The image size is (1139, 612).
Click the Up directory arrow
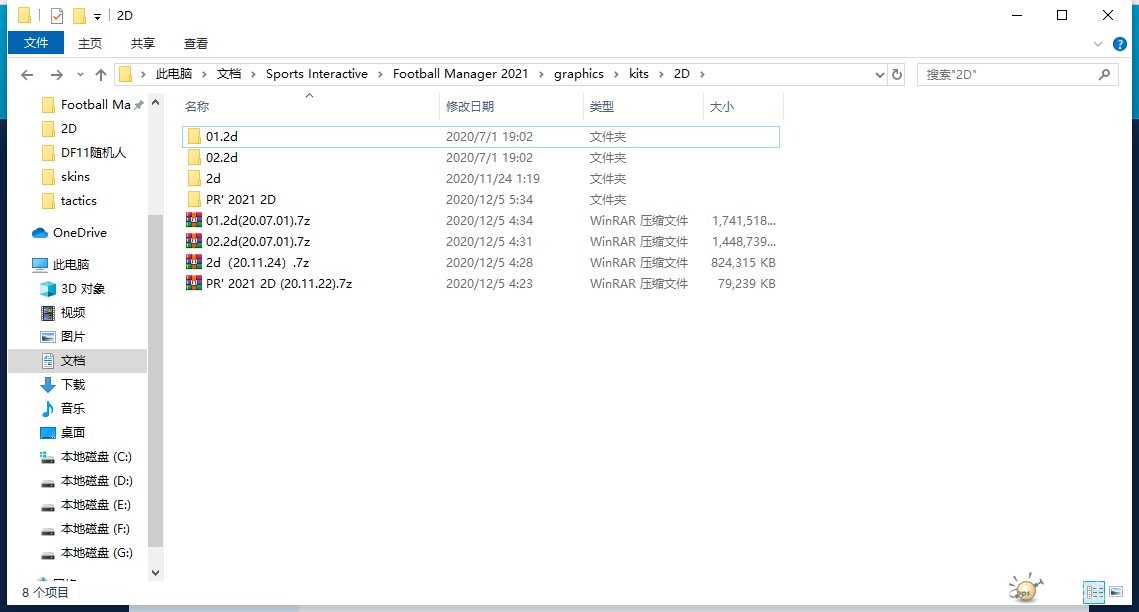[100, 75]
